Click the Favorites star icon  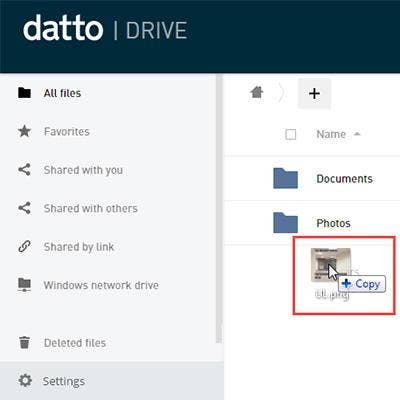(x=24, y=131)
